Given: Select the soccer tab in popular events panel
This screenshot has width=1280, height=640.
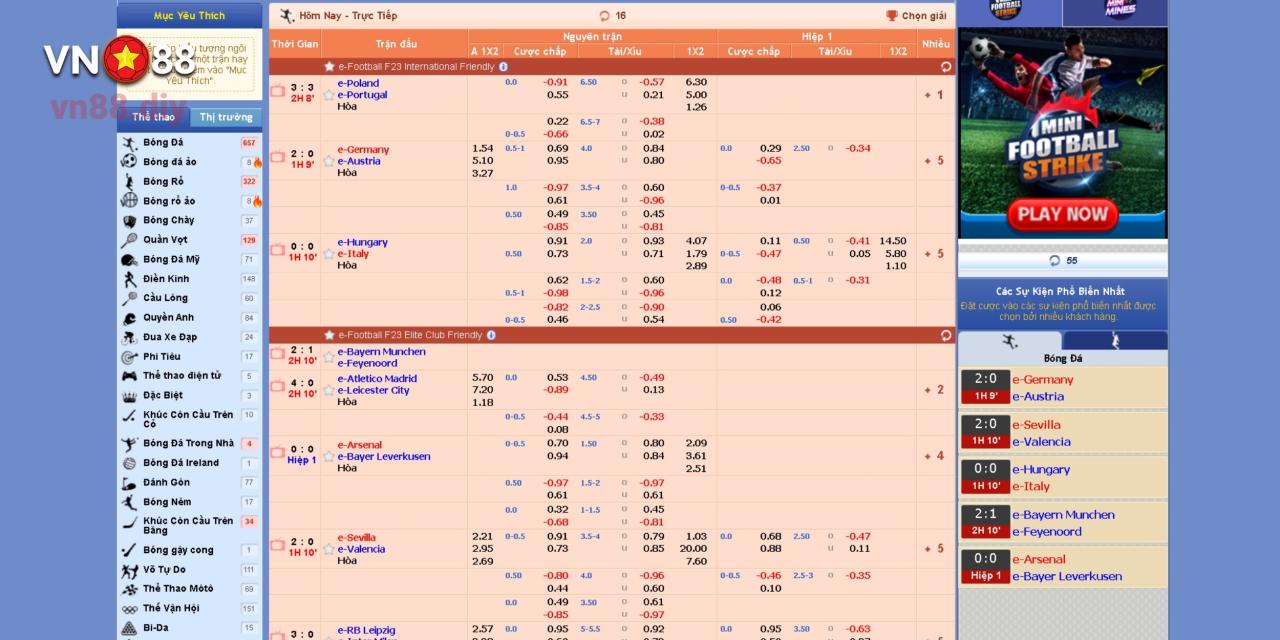Looking at the screenshot, I should [1009, 341].
